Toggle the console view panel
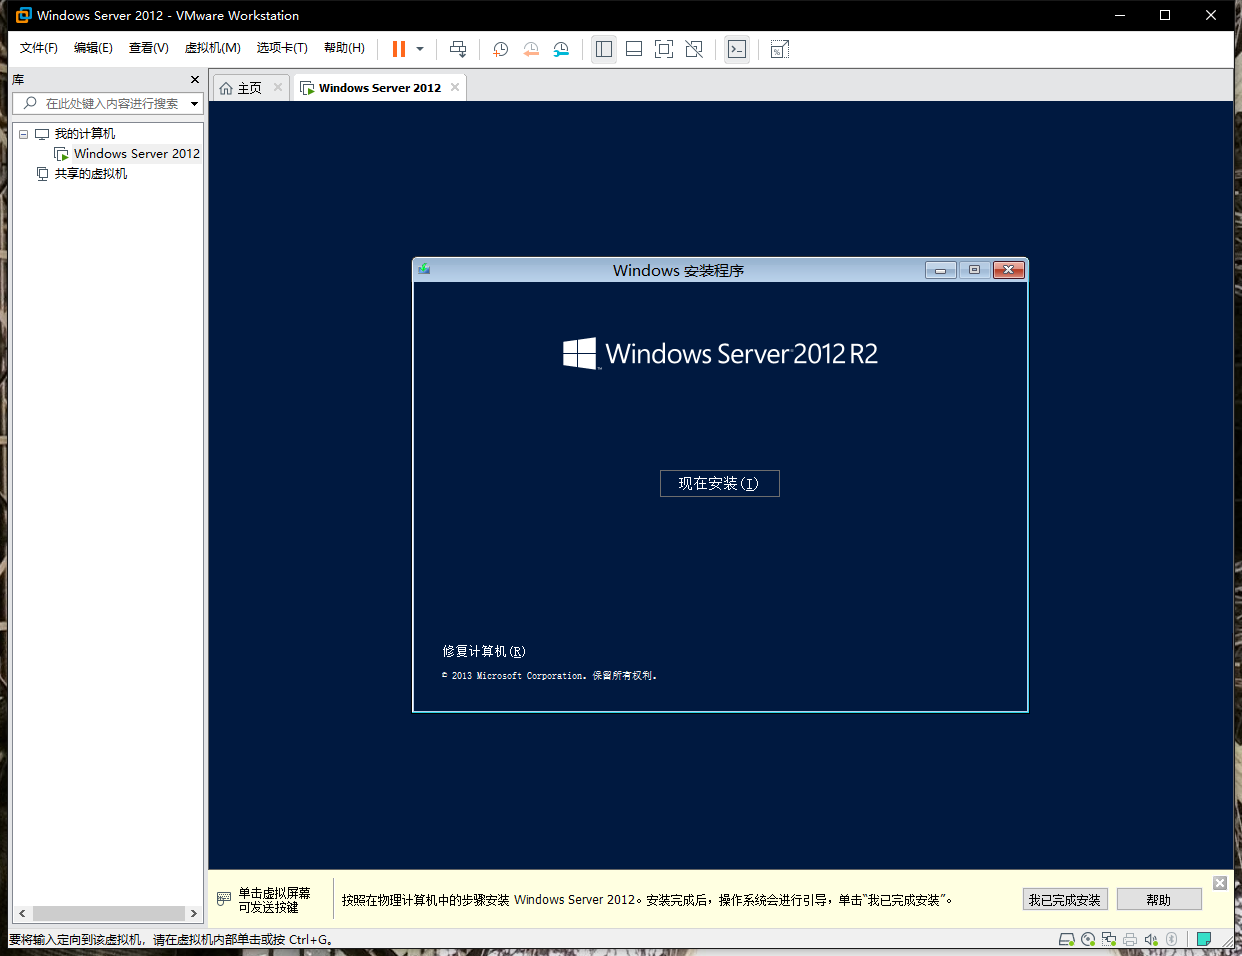This screenshot has height=956, width=1242. coord(736,48)
